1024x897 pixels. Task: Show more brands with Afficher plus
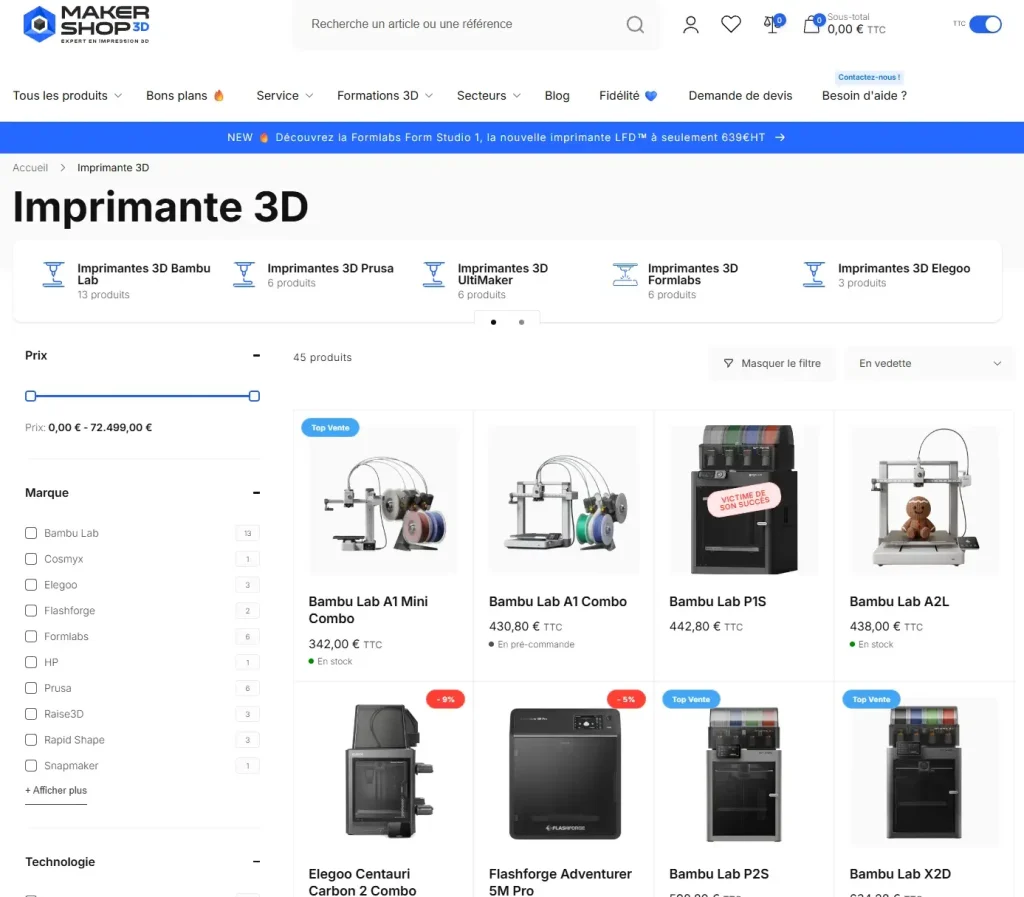(x=56, y=790)
